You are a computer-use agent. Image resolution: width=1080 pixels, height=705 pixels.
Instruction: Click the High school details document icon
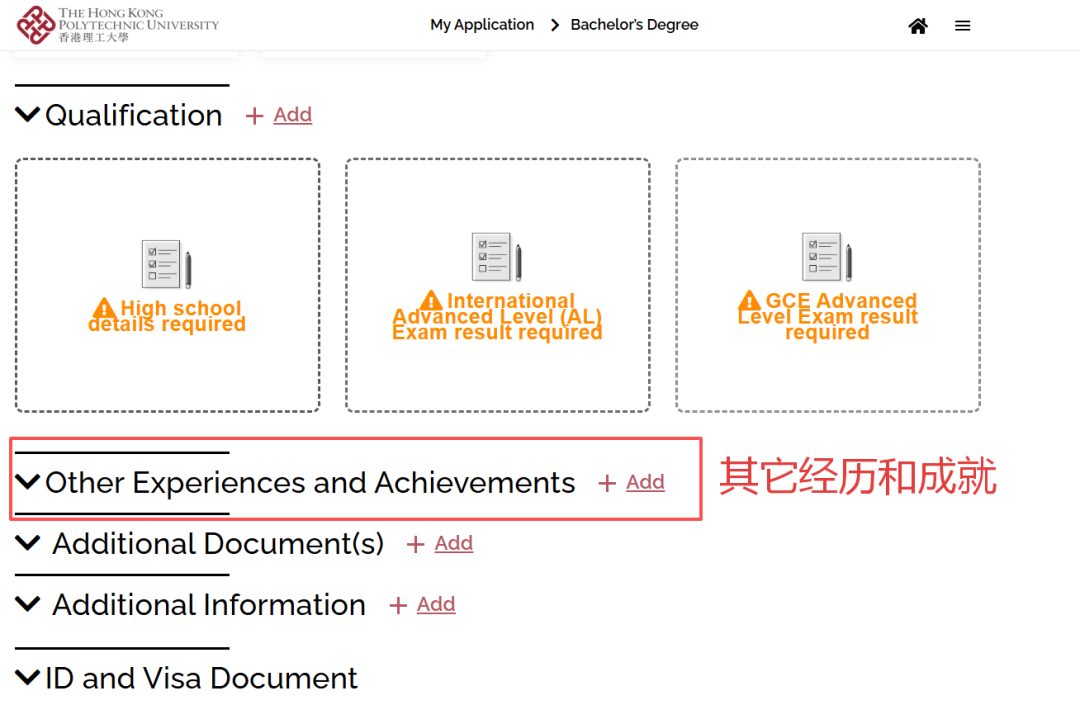[x=166, y=262]
